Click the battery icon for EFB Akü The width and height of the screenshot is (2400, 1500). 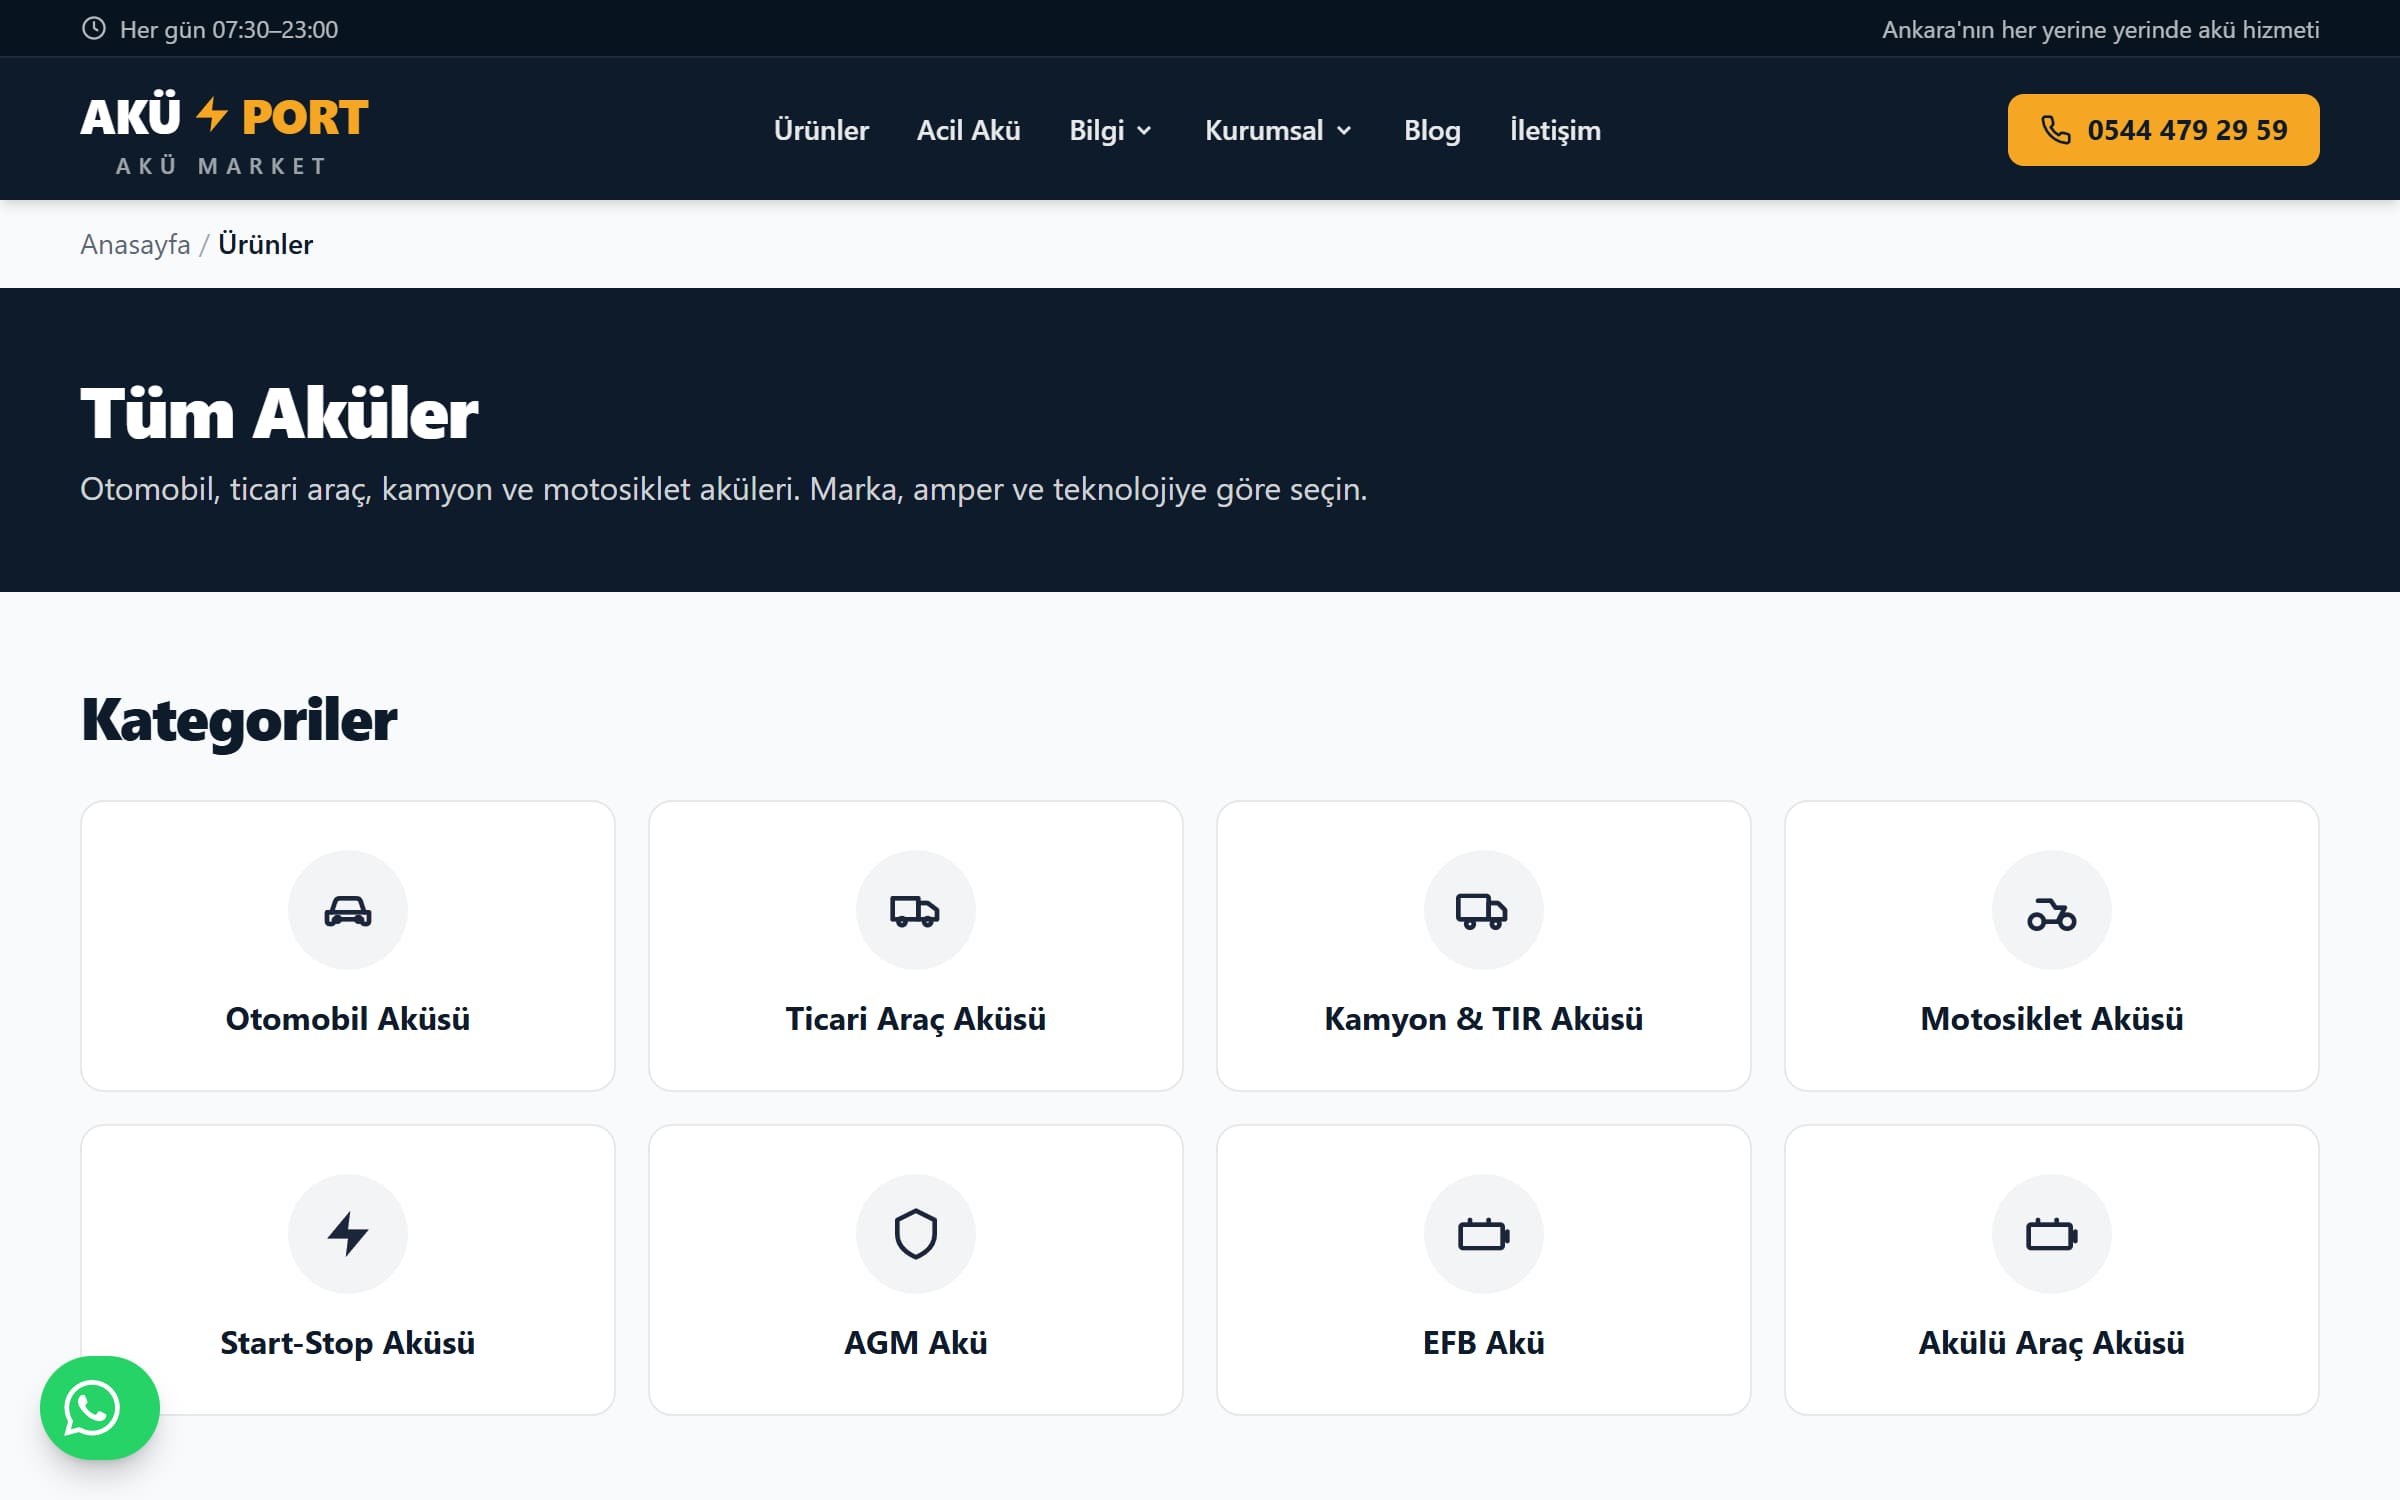[1483, 1234]
